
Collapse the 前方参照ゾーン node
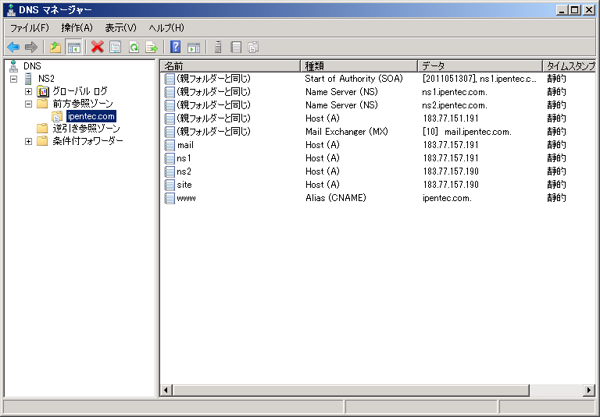(x=28, y=104)
